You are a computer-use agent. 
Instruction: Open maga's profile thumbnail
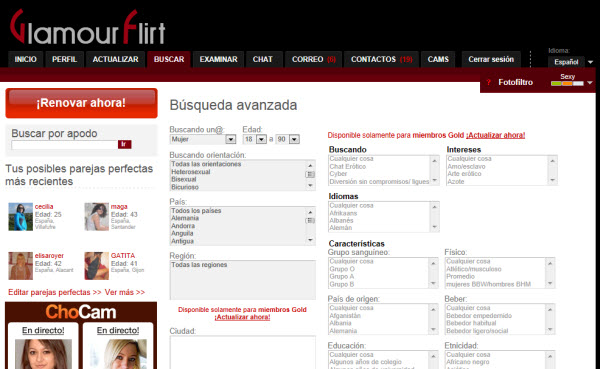click(x=96, y=217)
